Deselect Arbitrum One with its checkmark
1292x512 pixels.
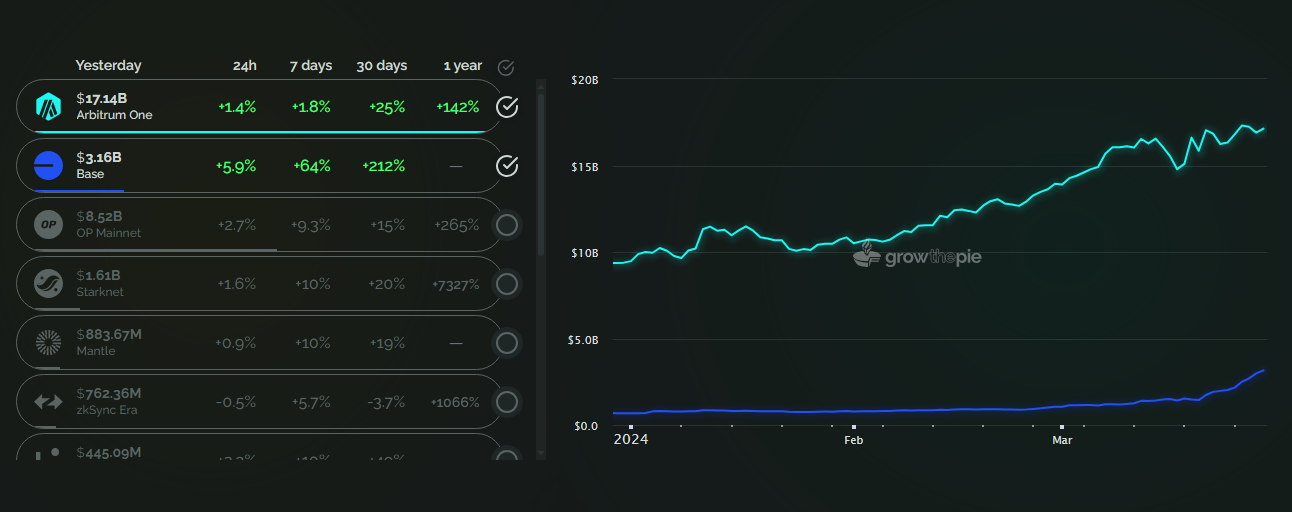(507, 107)
